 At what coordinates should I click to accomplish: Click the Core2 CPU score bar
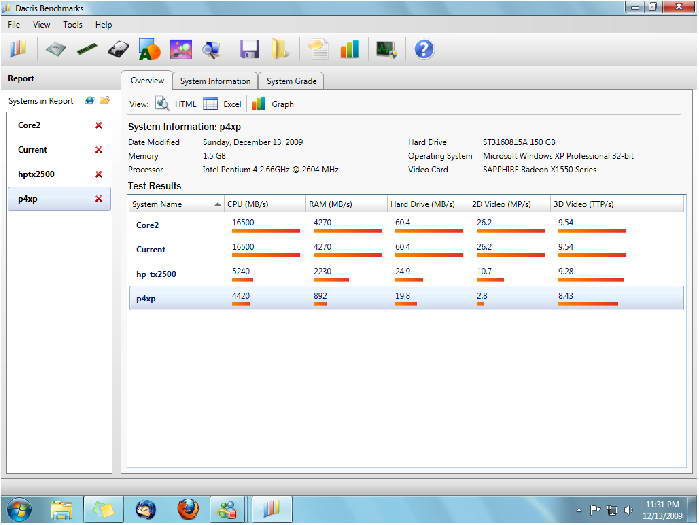[266, 231]
